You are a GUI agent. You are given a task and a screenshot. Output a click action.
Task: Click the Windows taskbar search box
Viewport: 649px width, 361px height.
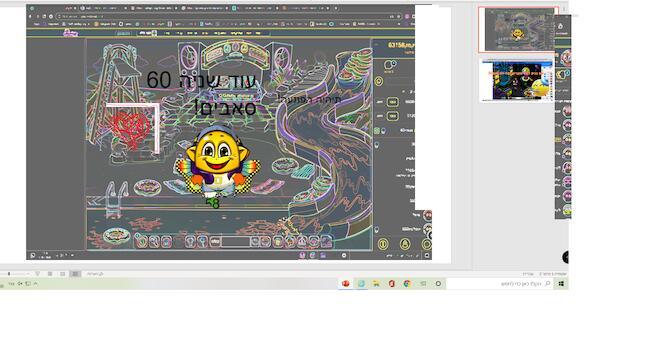(x=500, y=284)
